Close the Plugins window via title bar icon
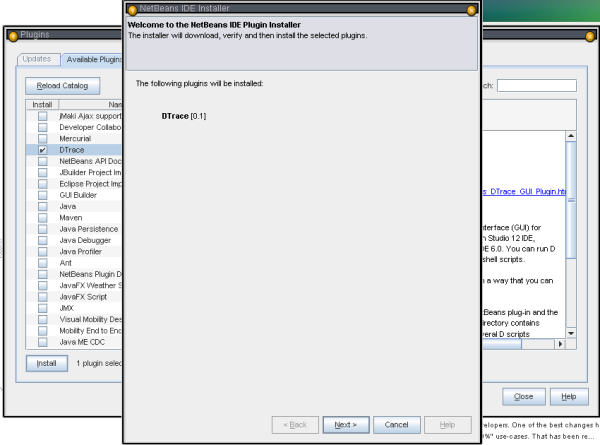 590,36
